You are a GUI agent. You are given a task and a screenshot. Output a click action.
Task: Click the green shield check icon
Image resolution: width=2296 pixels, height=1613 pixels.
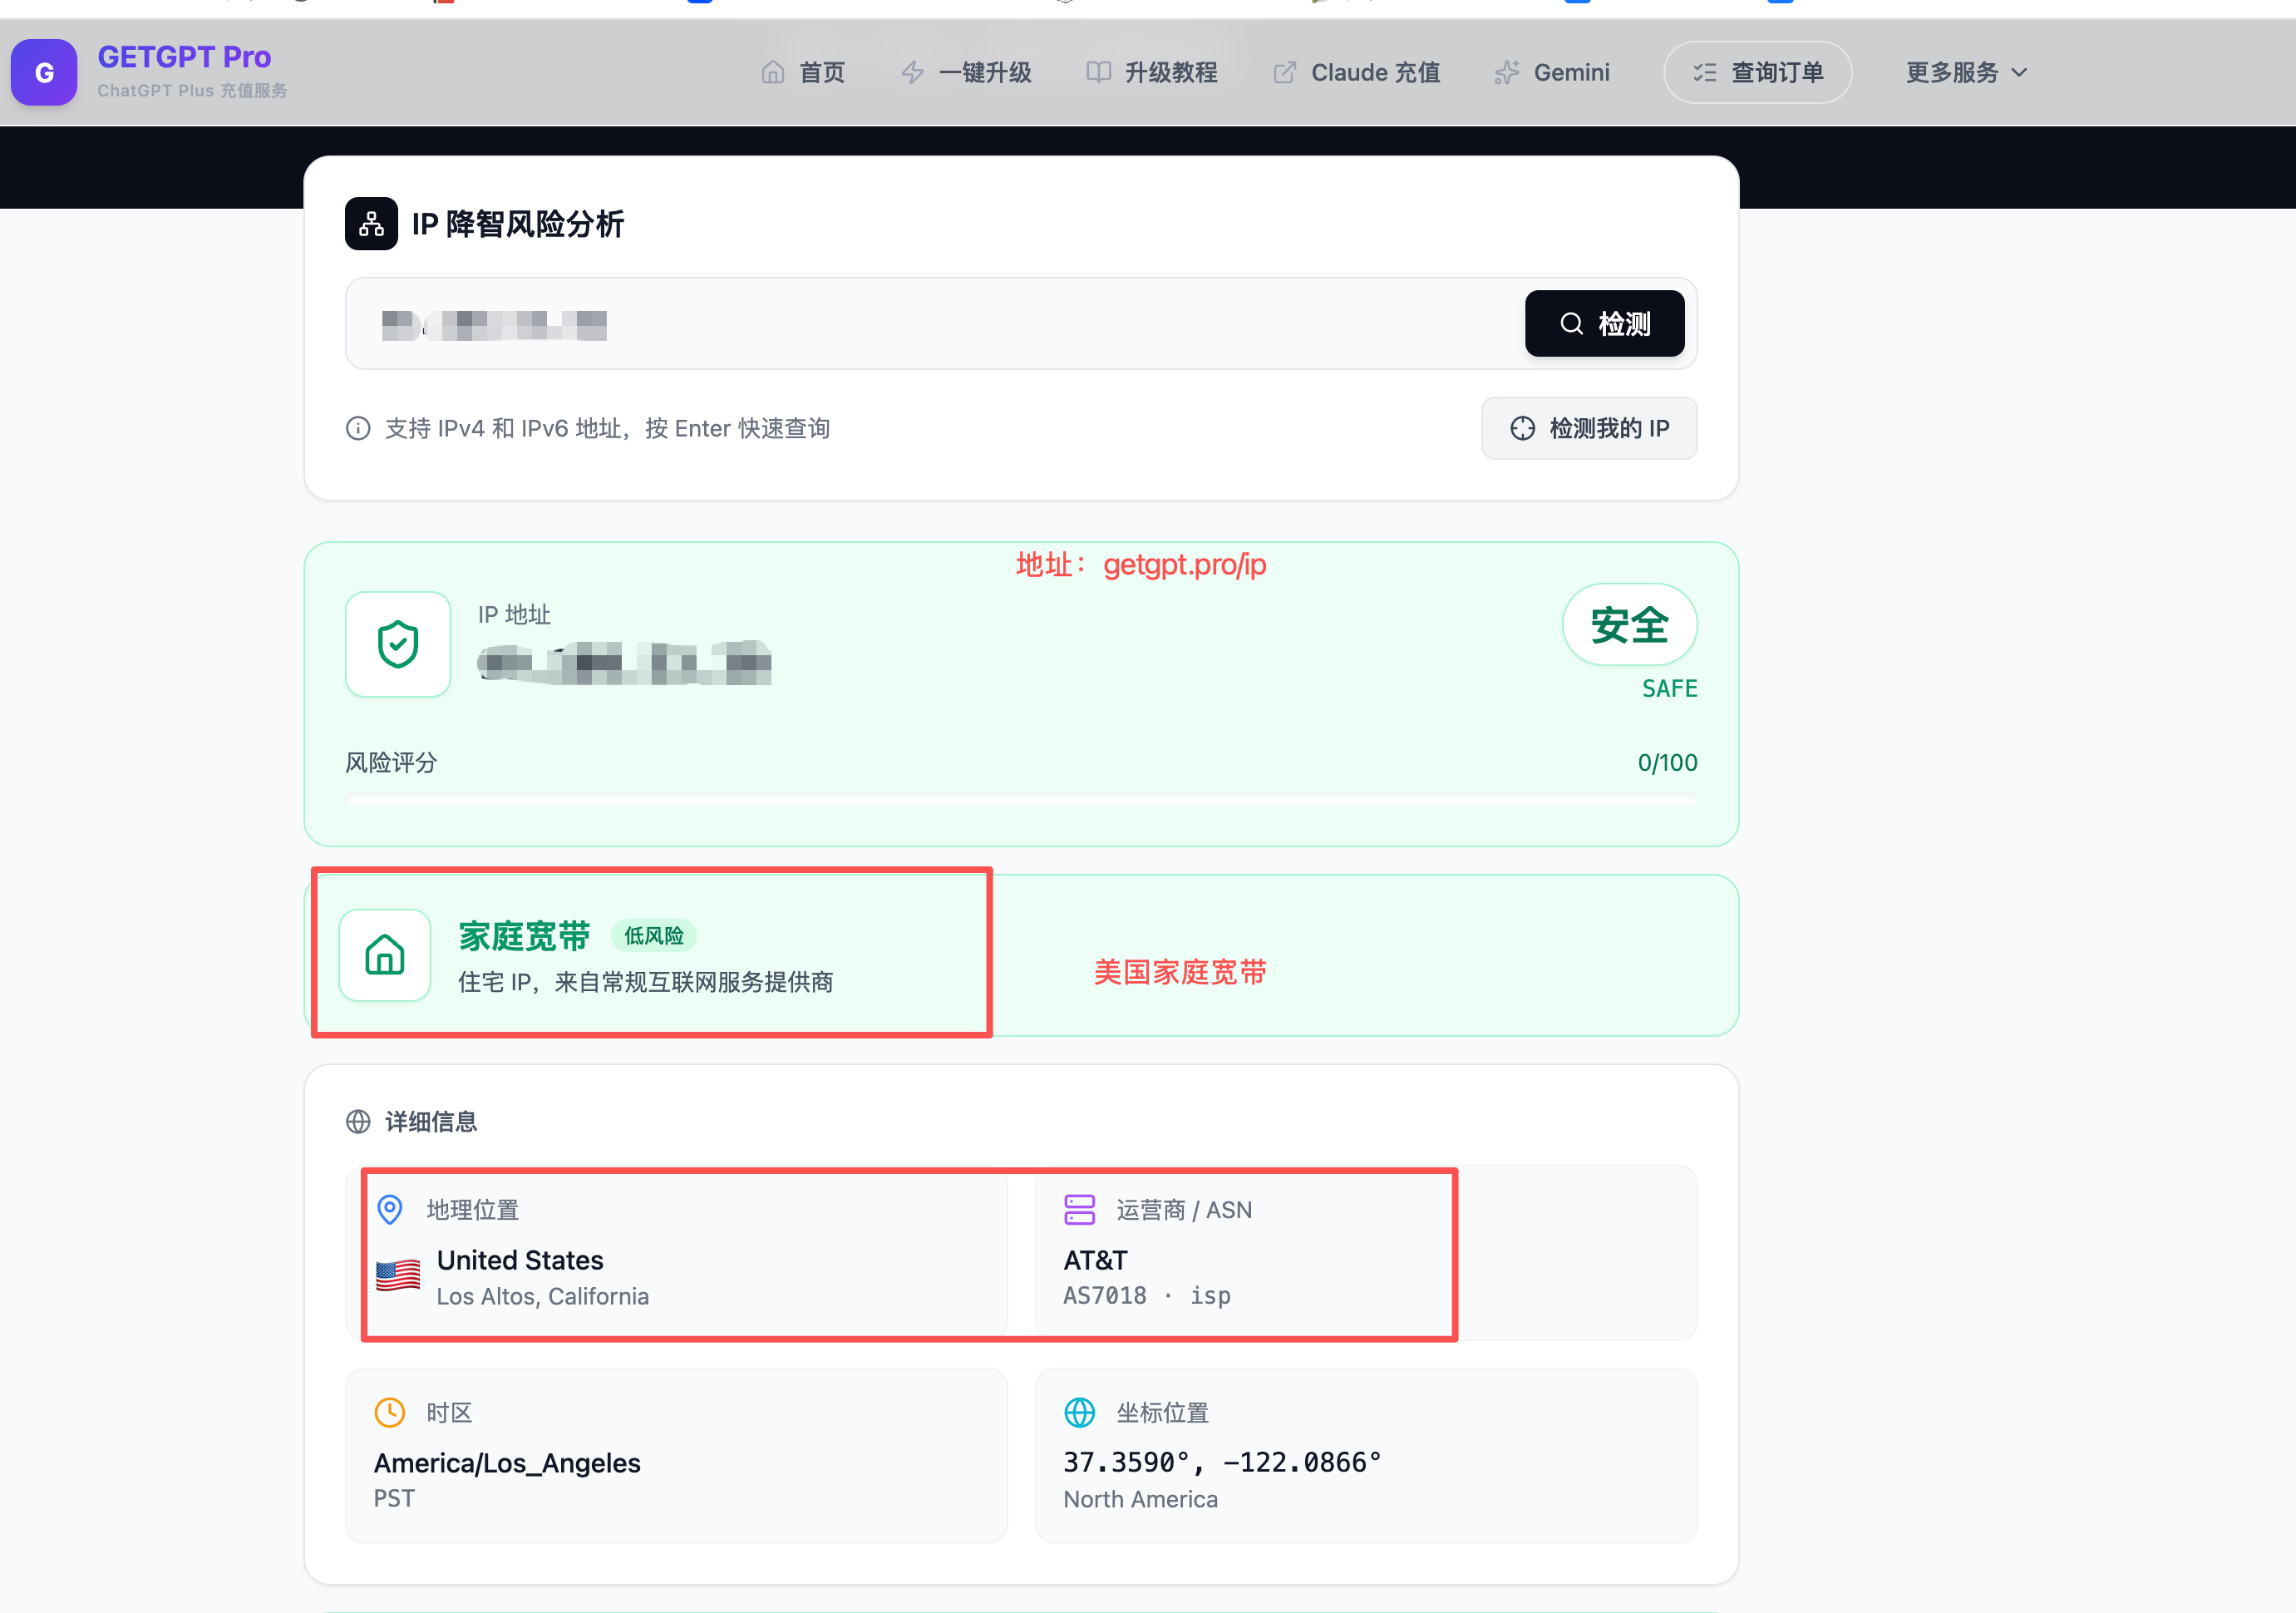[398, 644]
